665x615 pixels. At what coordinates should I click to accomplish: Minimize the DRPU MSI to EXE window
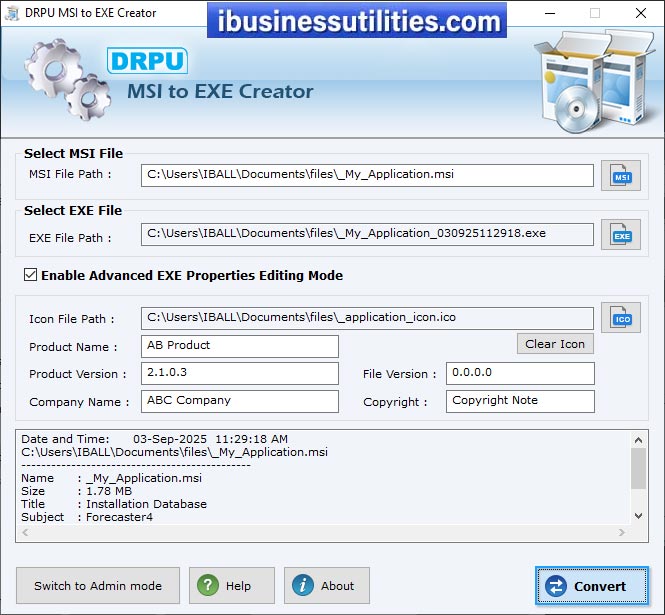pyautogui.click(x=550, y=13)
